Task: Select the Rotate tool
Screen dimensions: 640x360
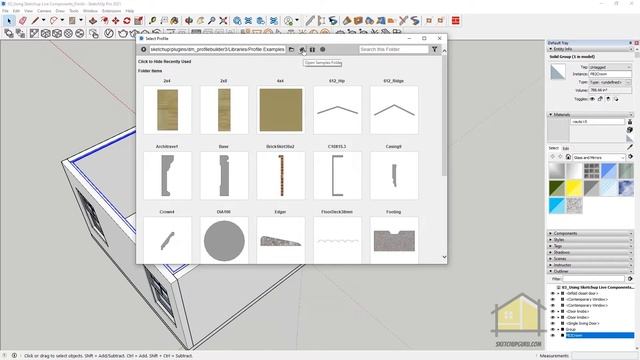Action: click(x=127, y=20)
